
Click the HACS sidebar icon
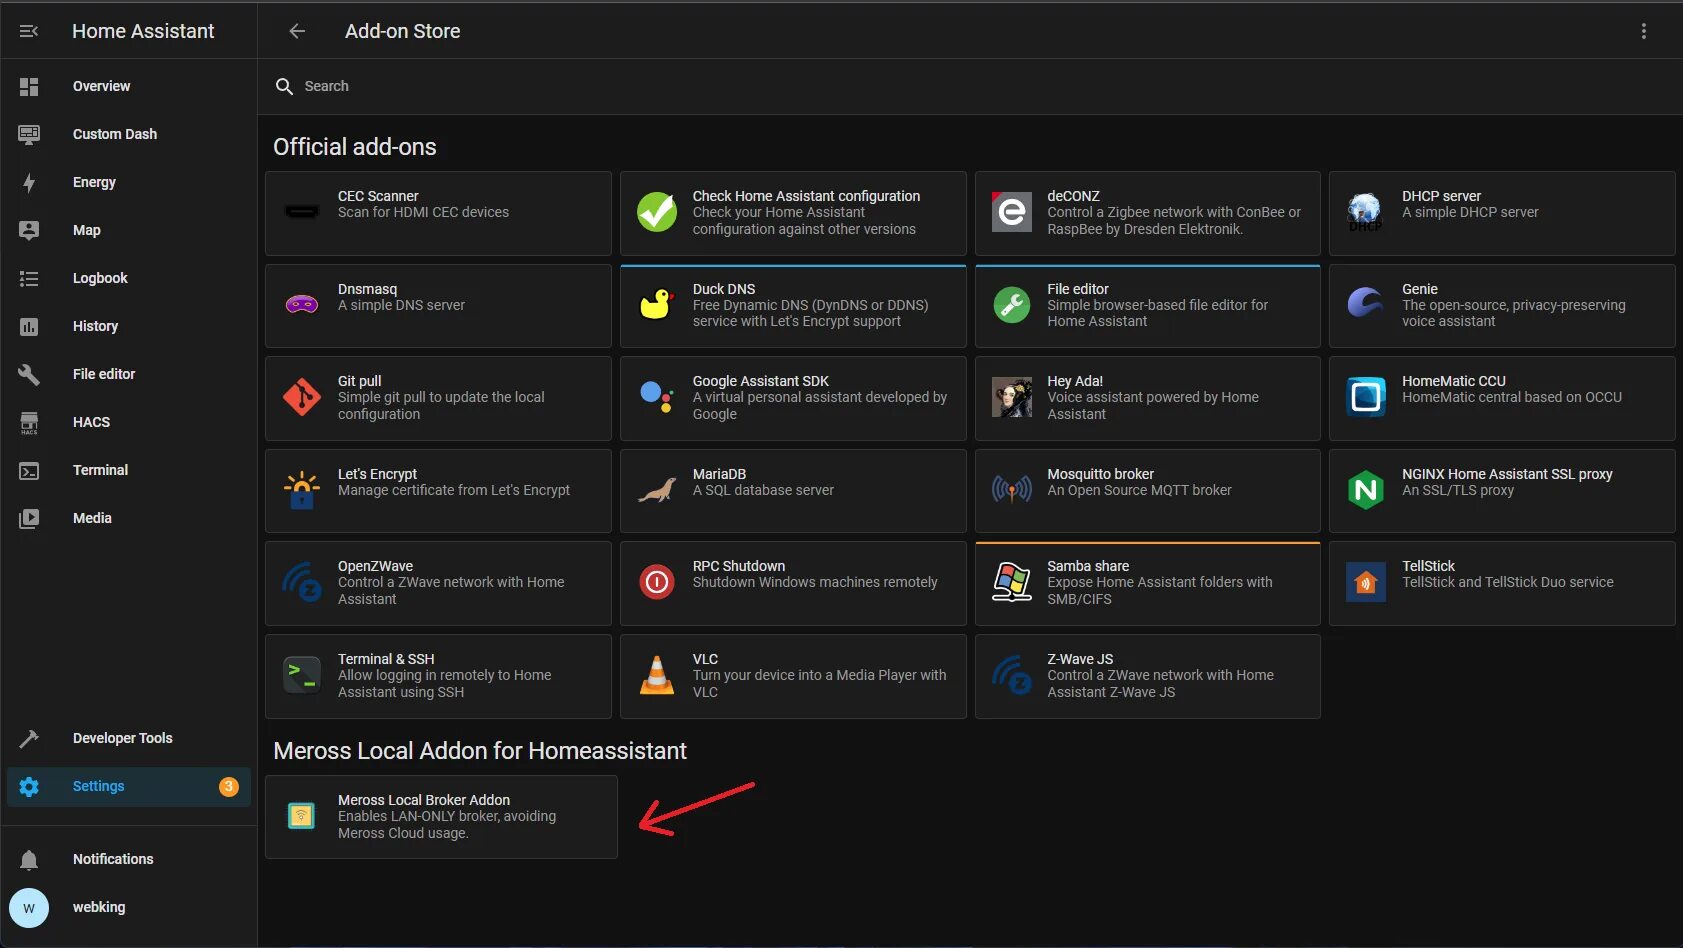(x=29, y=422)
